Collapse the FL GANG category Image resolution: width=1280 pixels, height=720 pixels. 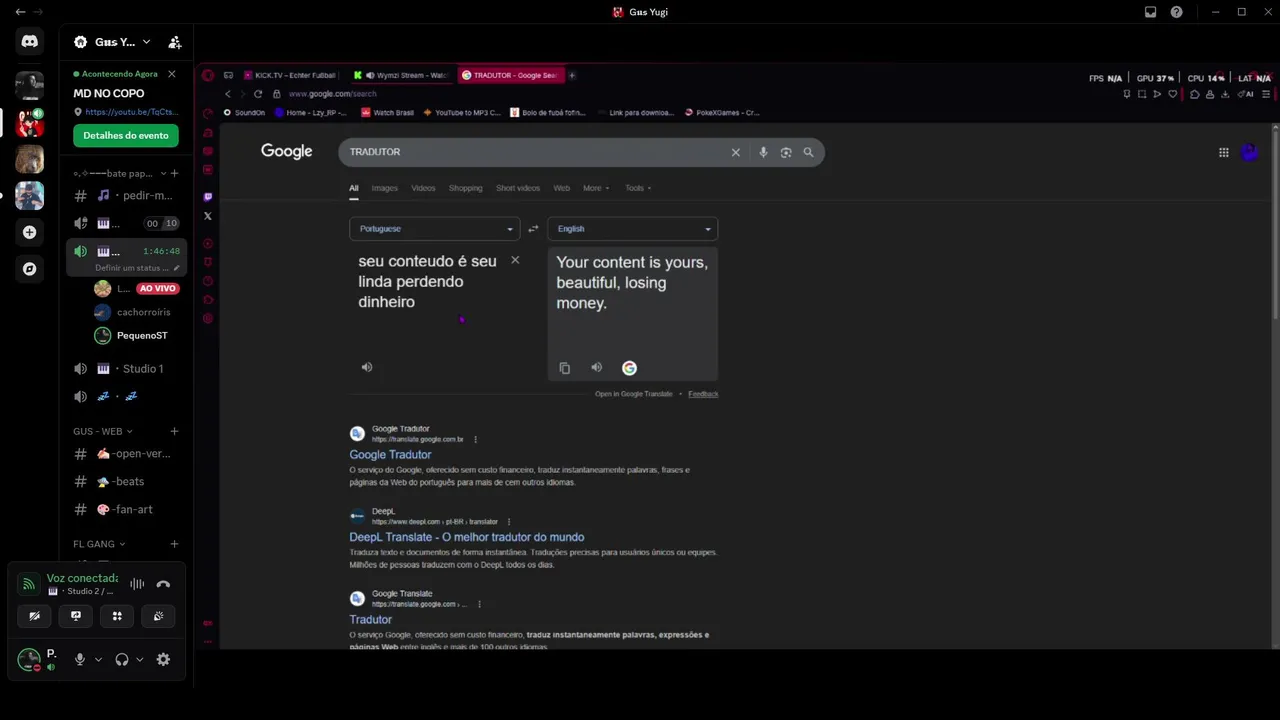(x=99, y=544)
